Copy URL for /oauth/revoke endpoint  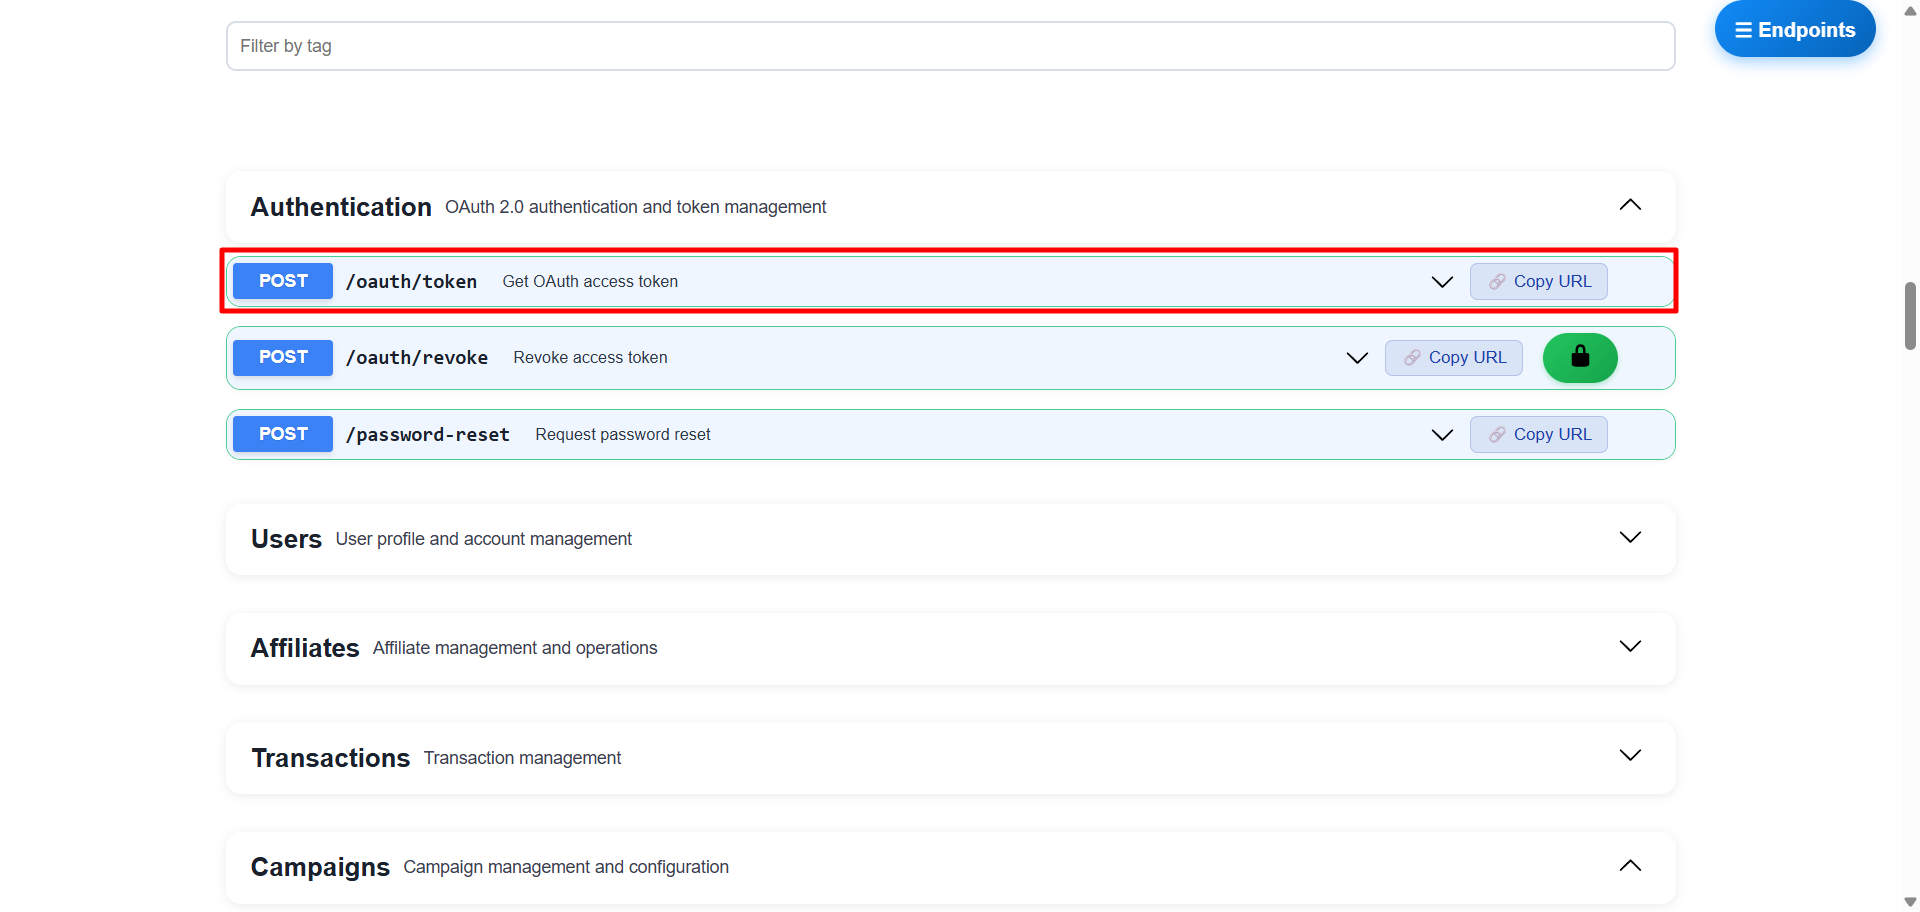(1453, 358)
